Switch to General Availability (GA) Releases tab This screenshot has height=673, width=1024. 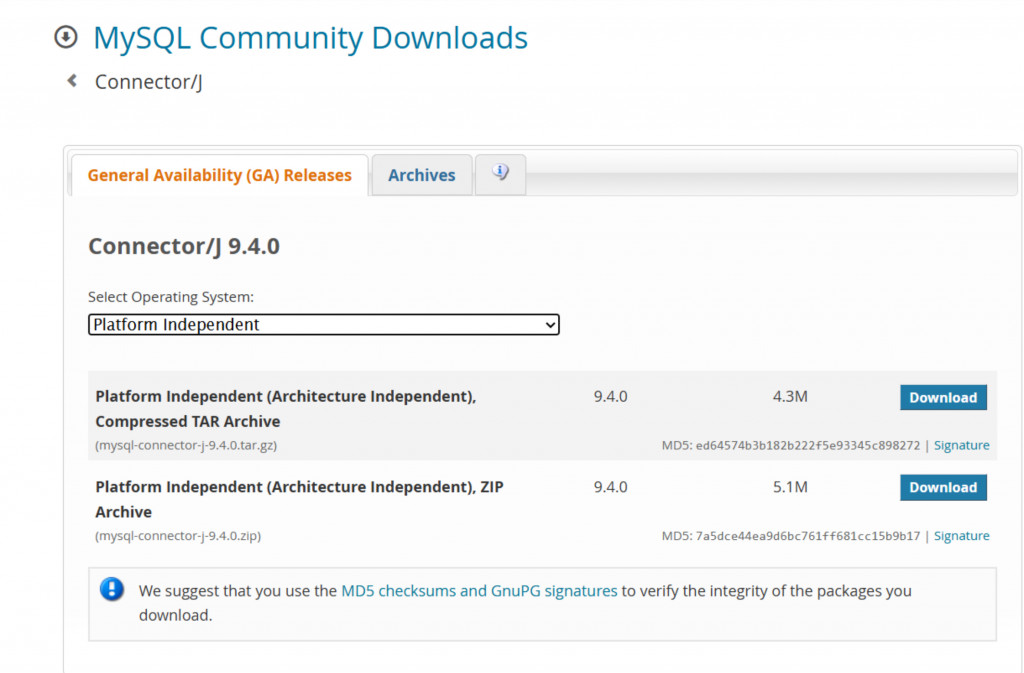click(219, 175)
